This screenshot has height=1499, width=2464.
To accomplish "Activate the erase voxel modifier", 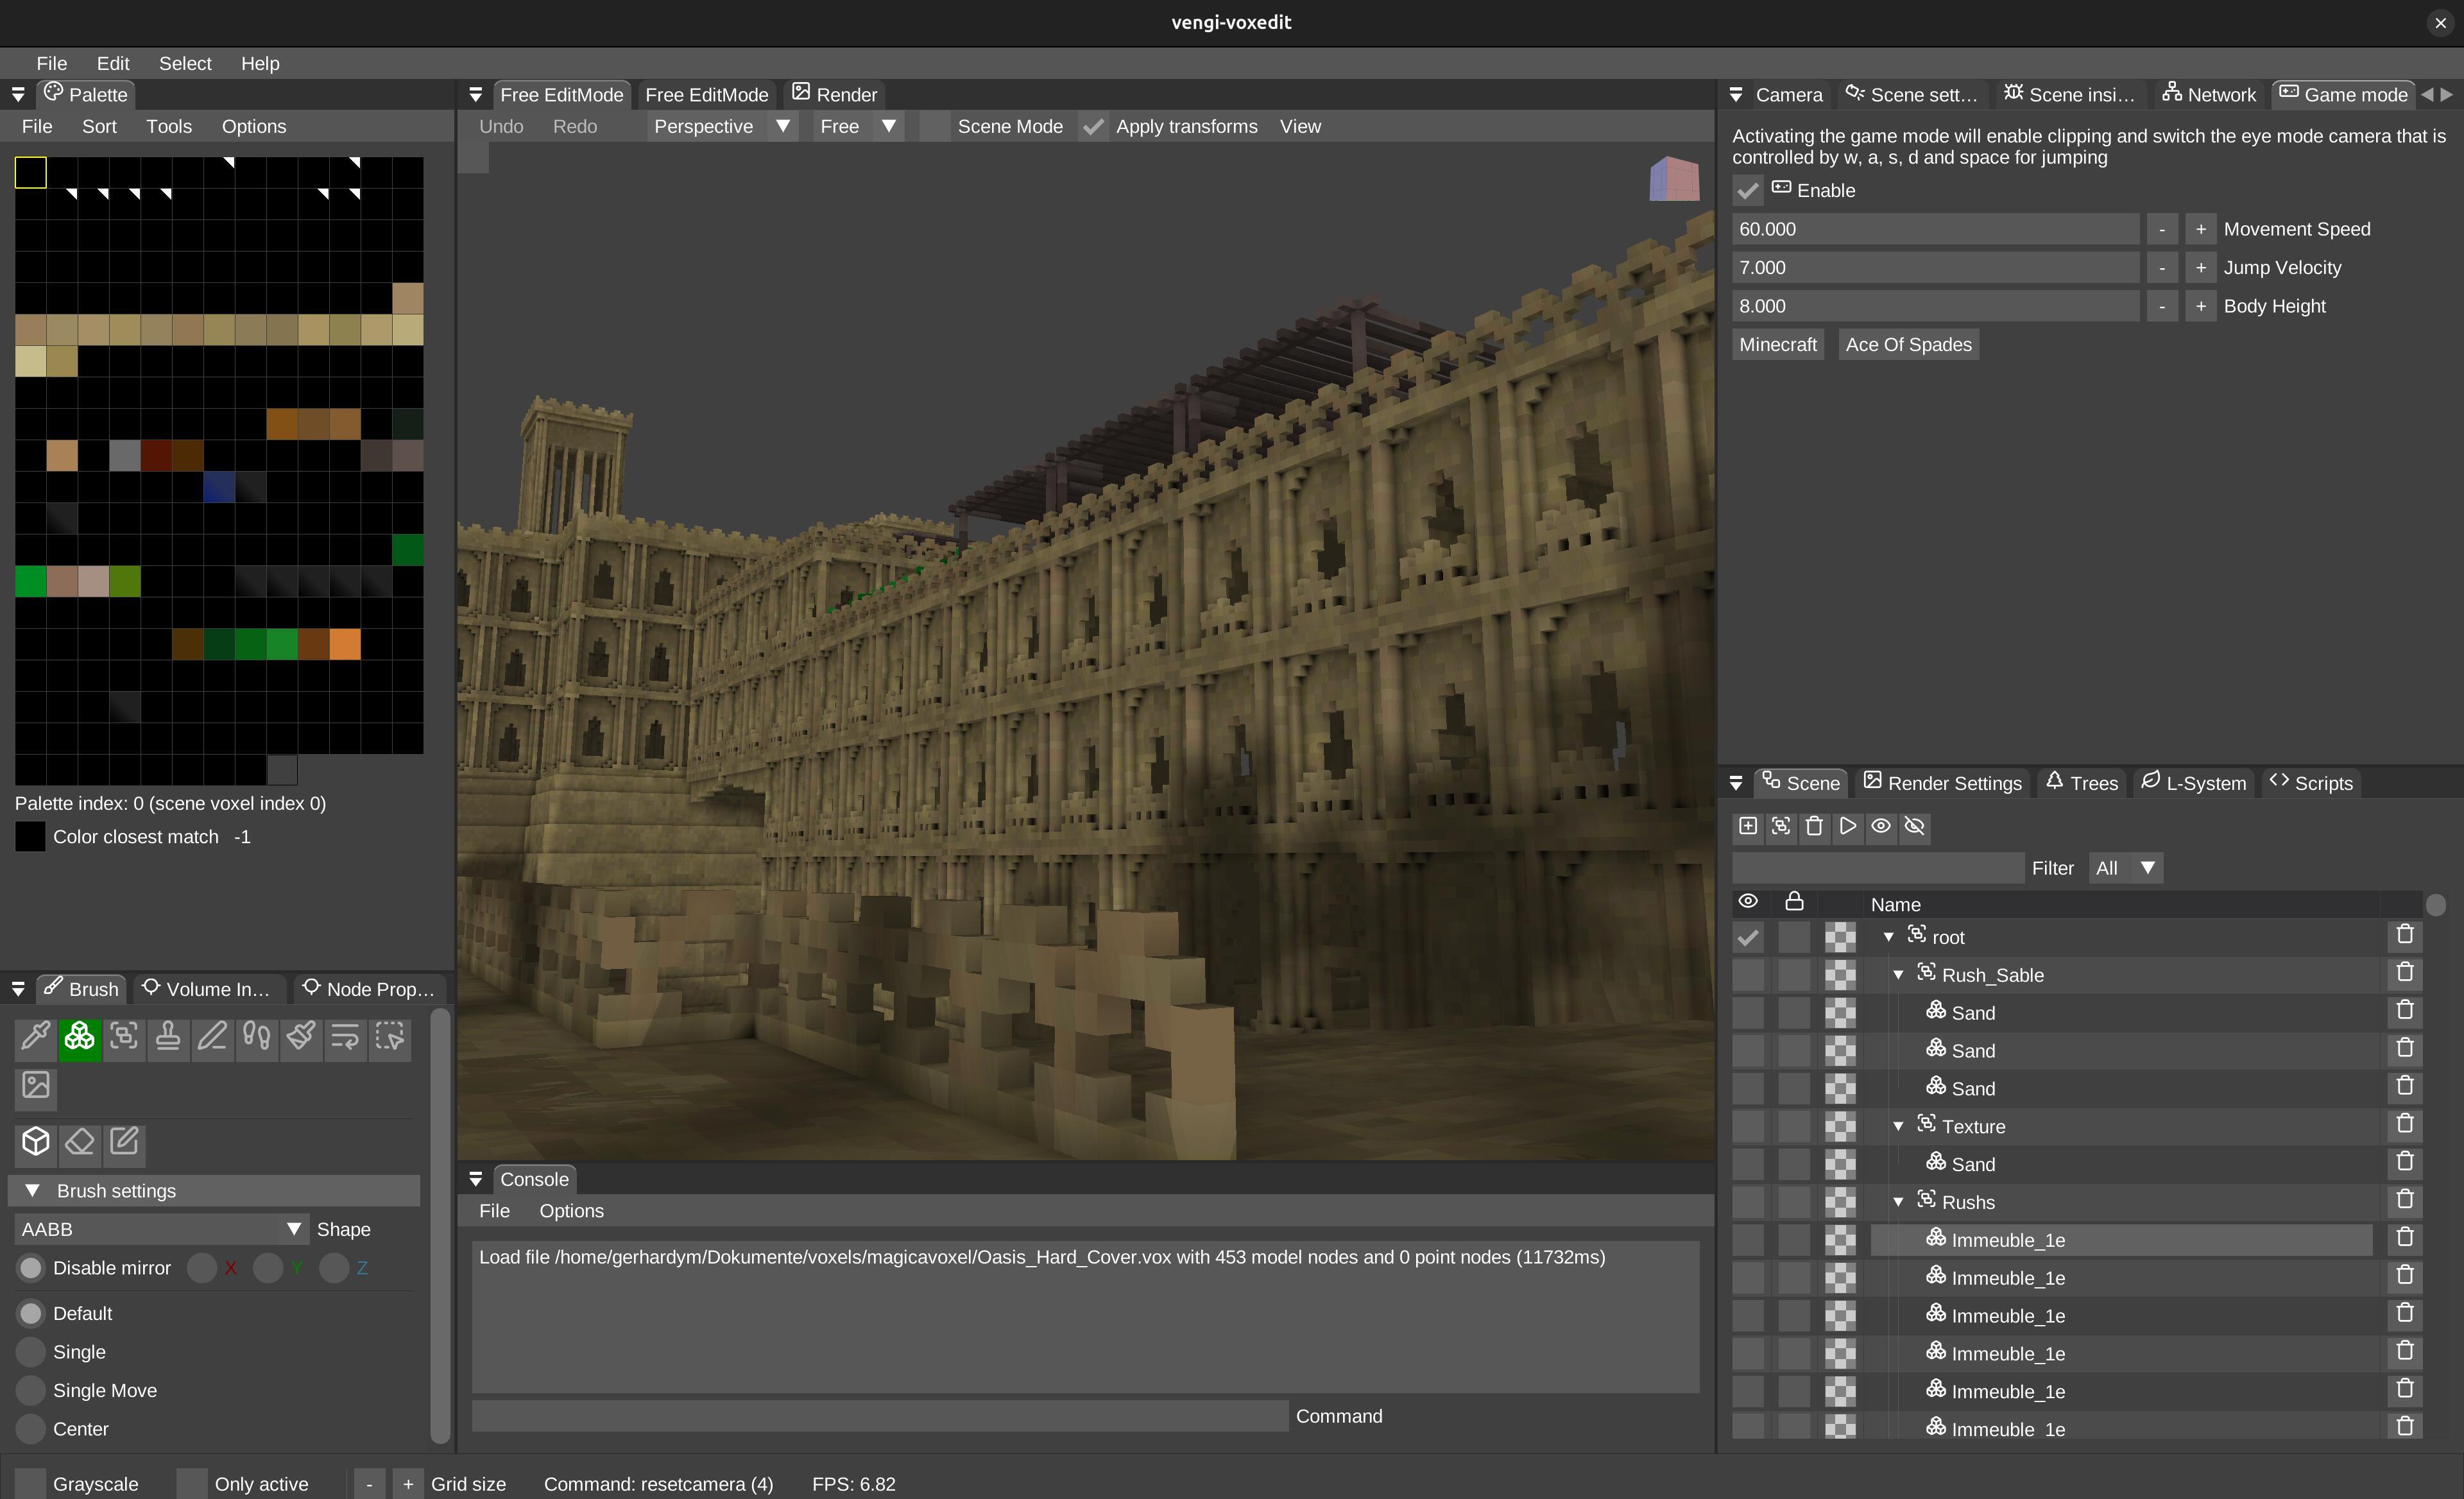I will (x=80, y=1142).
